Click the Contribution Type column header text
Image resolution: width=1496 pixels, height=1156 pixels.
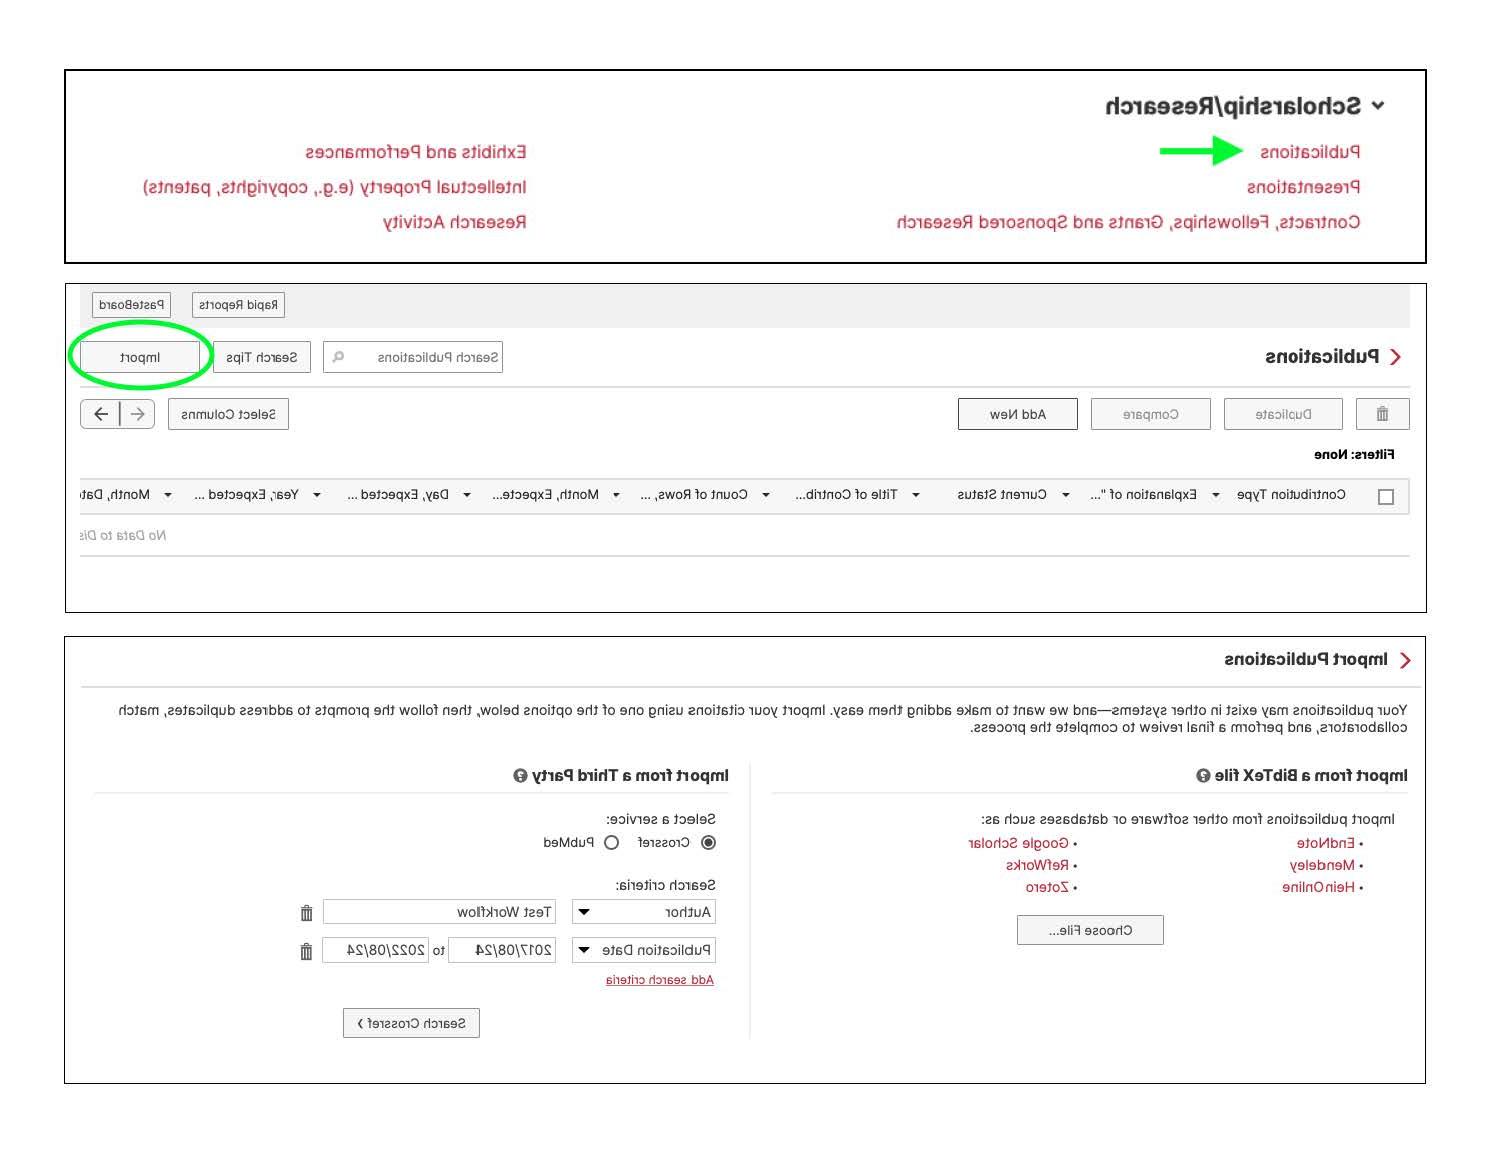pyautogui.click(x=1291, y=495)
